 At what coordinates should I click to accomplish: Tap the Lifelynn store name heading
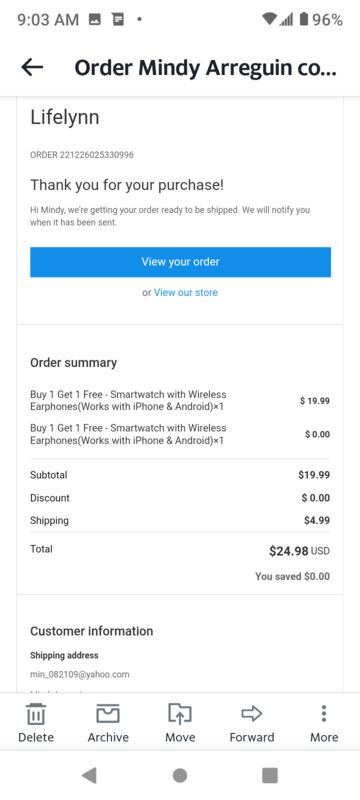pyautogui.click(x=65, y=117)
